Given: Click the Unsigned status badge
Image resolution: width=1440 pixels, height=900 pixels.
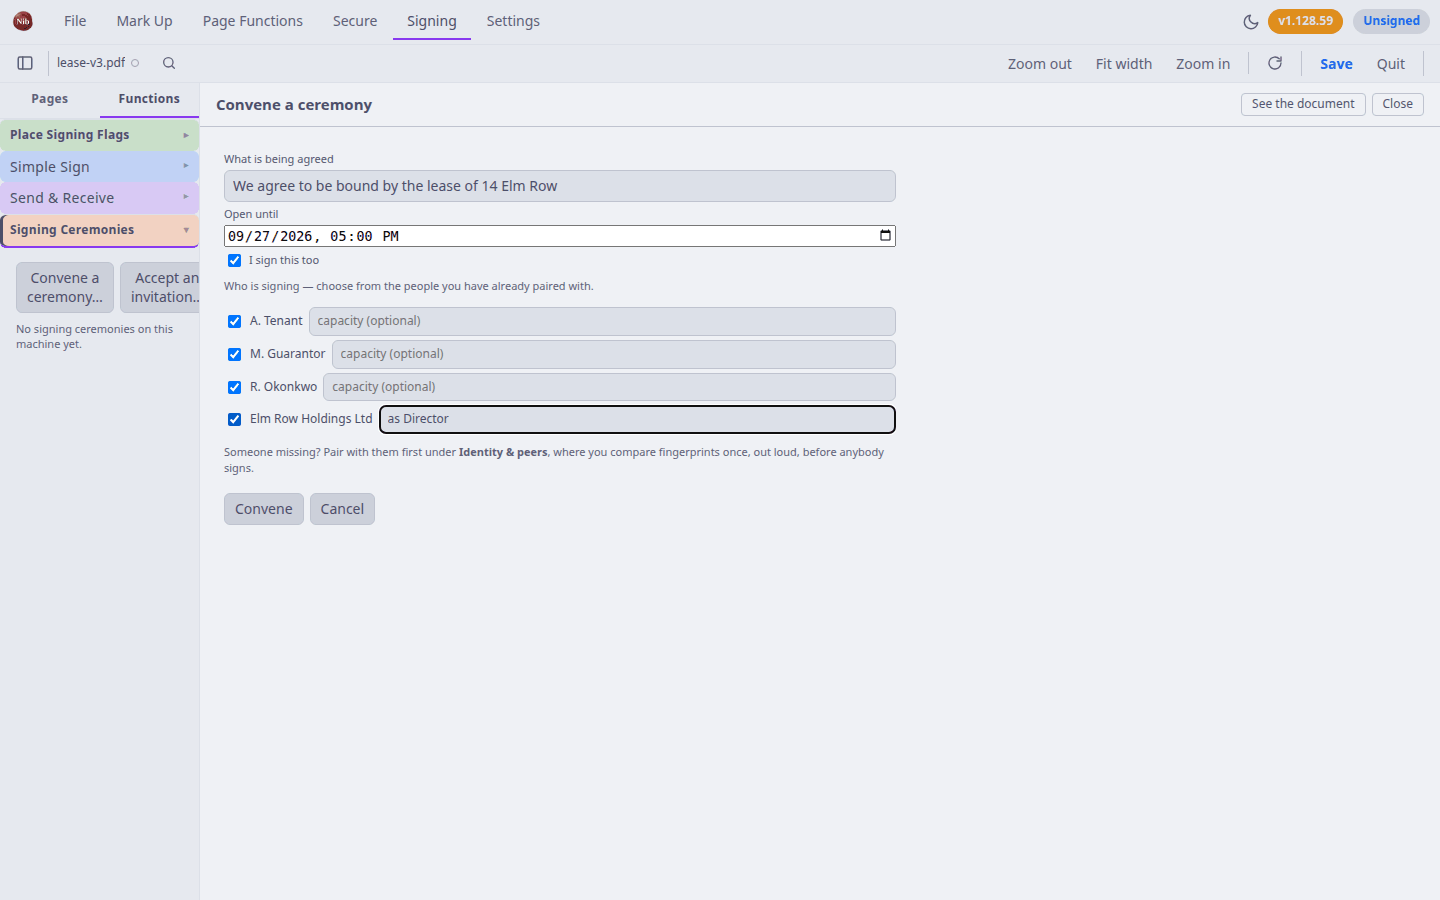Looking at the screenshot, I should (1391, 21).
